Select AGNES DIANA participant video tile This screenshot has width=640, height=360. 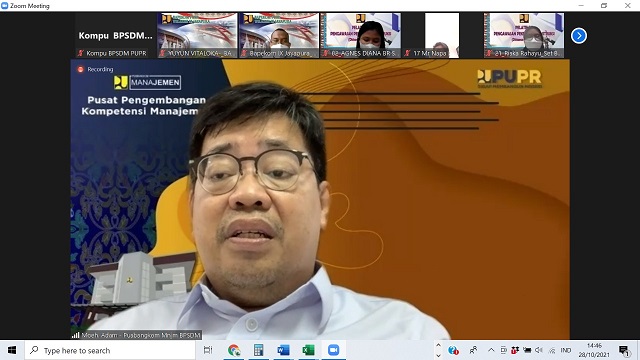coord(361,35)
